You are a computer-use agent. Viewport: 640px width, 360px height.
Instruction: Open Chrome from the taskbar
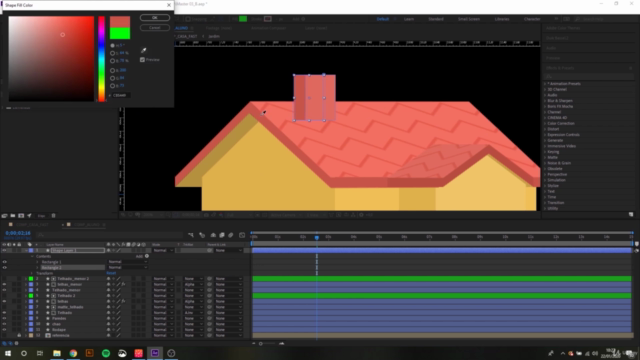(x=73, y=353)
